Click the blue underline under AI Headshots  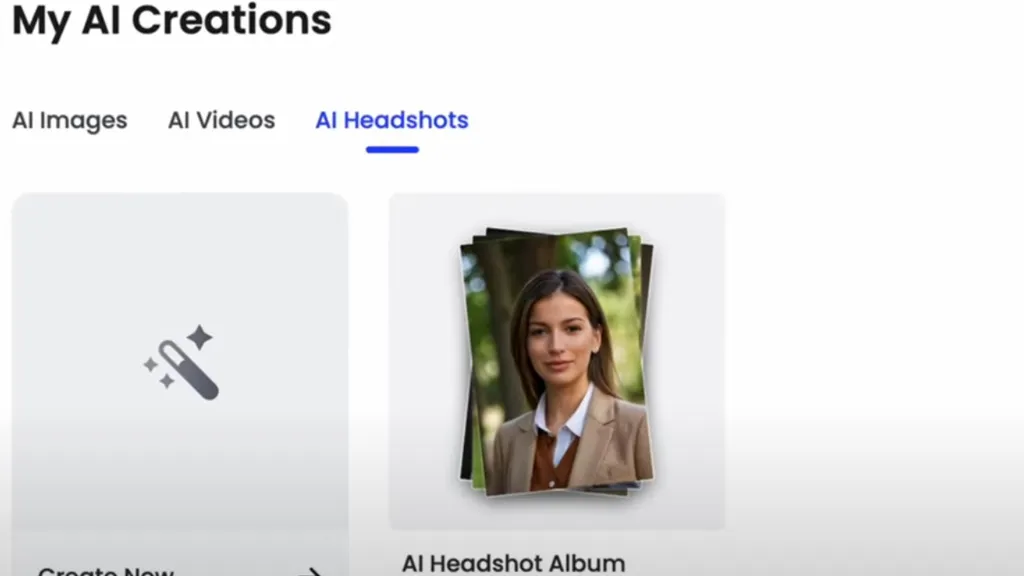392,150
